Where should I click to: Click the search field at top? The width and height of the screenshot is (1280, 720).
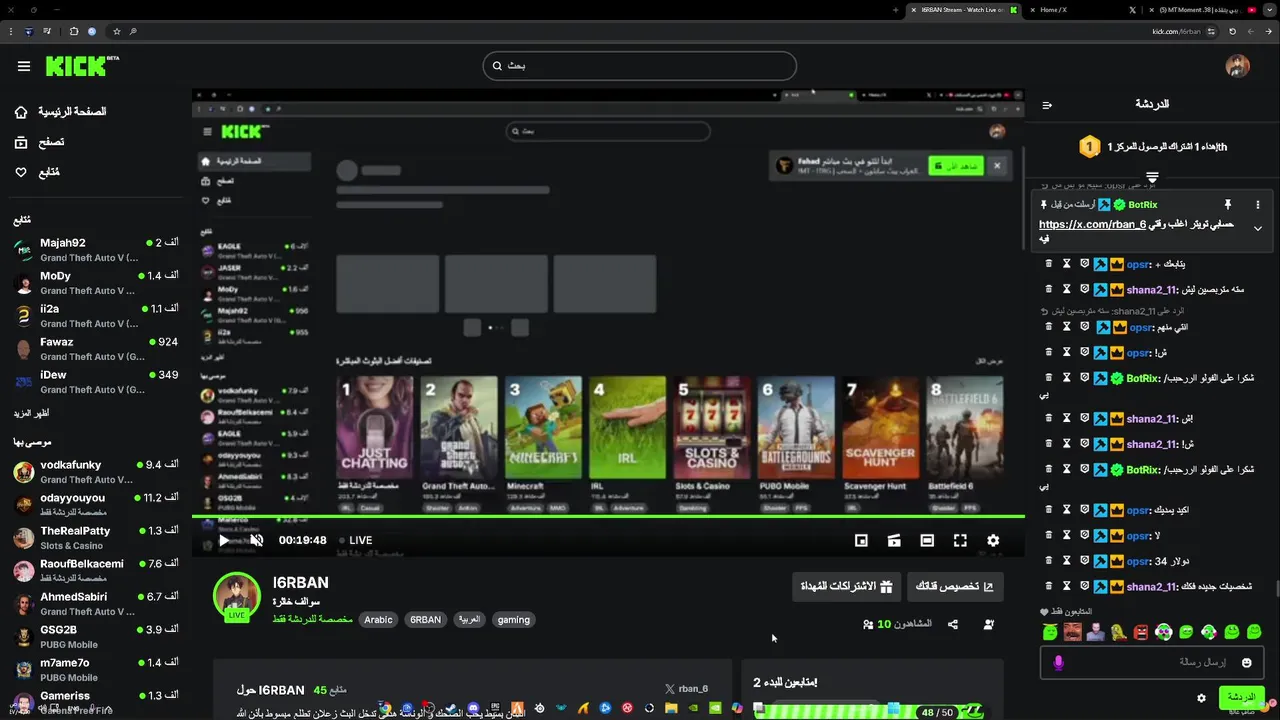tap(640, 66)
